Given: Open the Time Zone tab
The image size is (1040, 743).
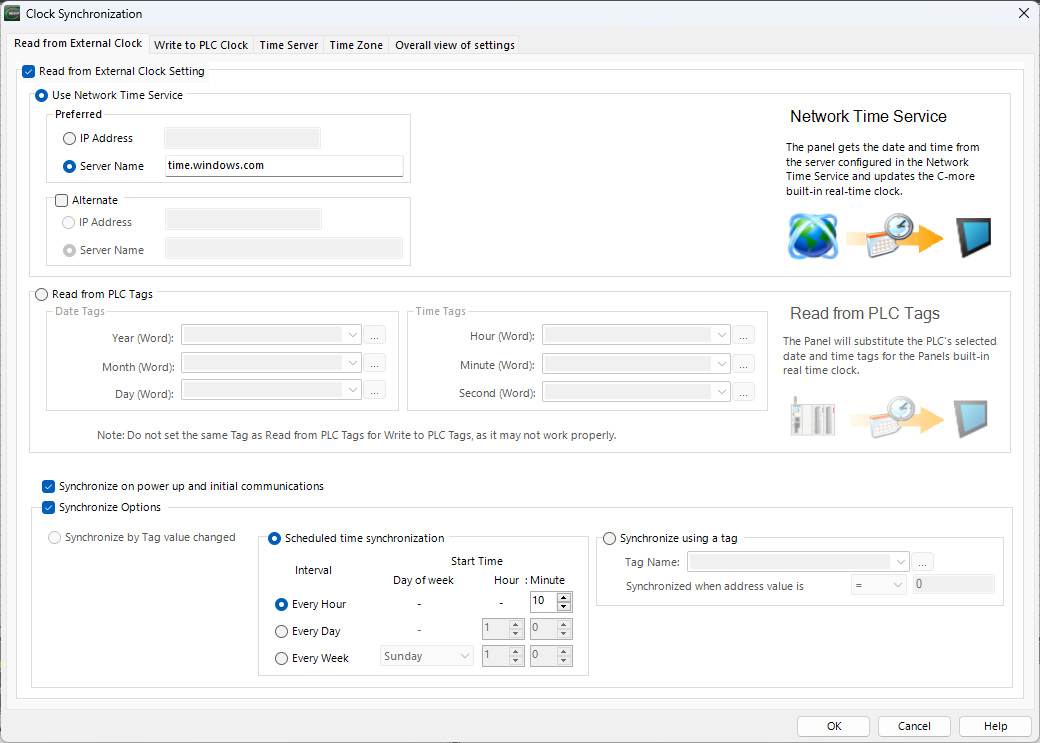Looking at the screenshot, I should click(x=356, y=45).
